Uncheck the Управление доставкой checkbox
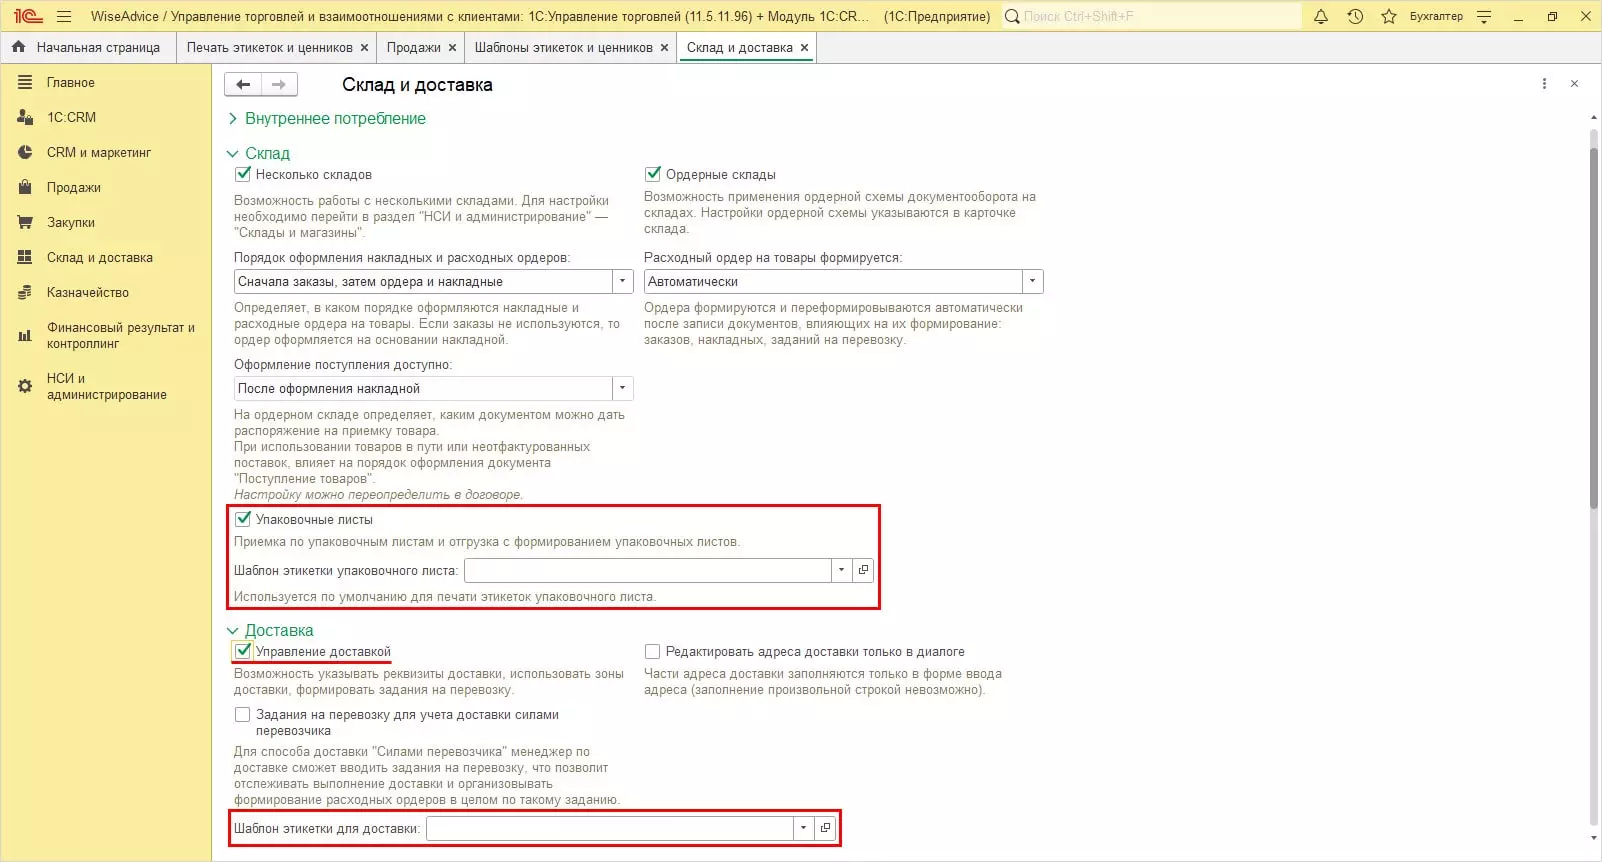 coord(242,651)
